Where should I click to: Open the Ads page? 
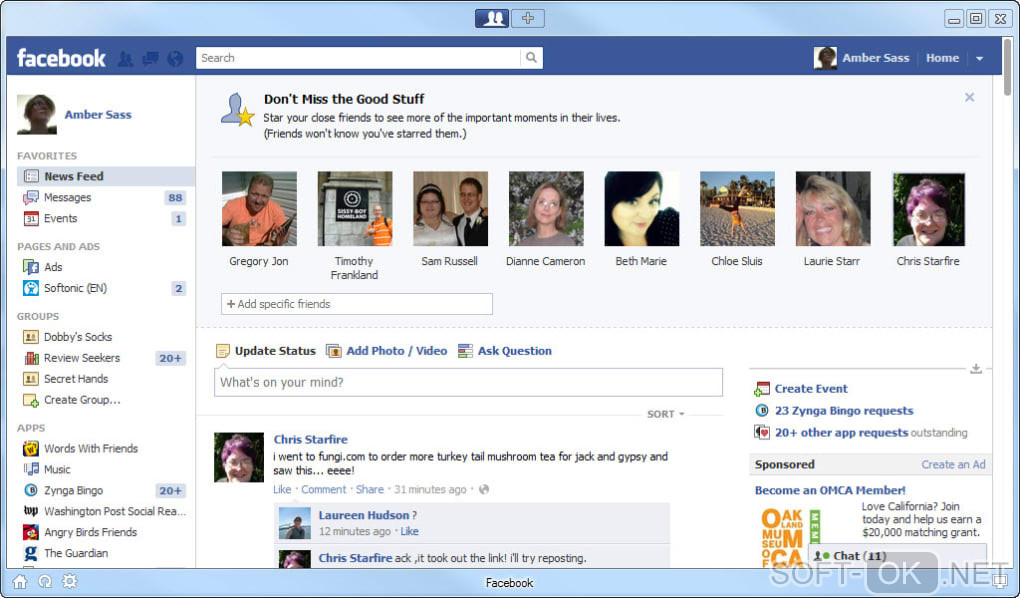(53, 267)
